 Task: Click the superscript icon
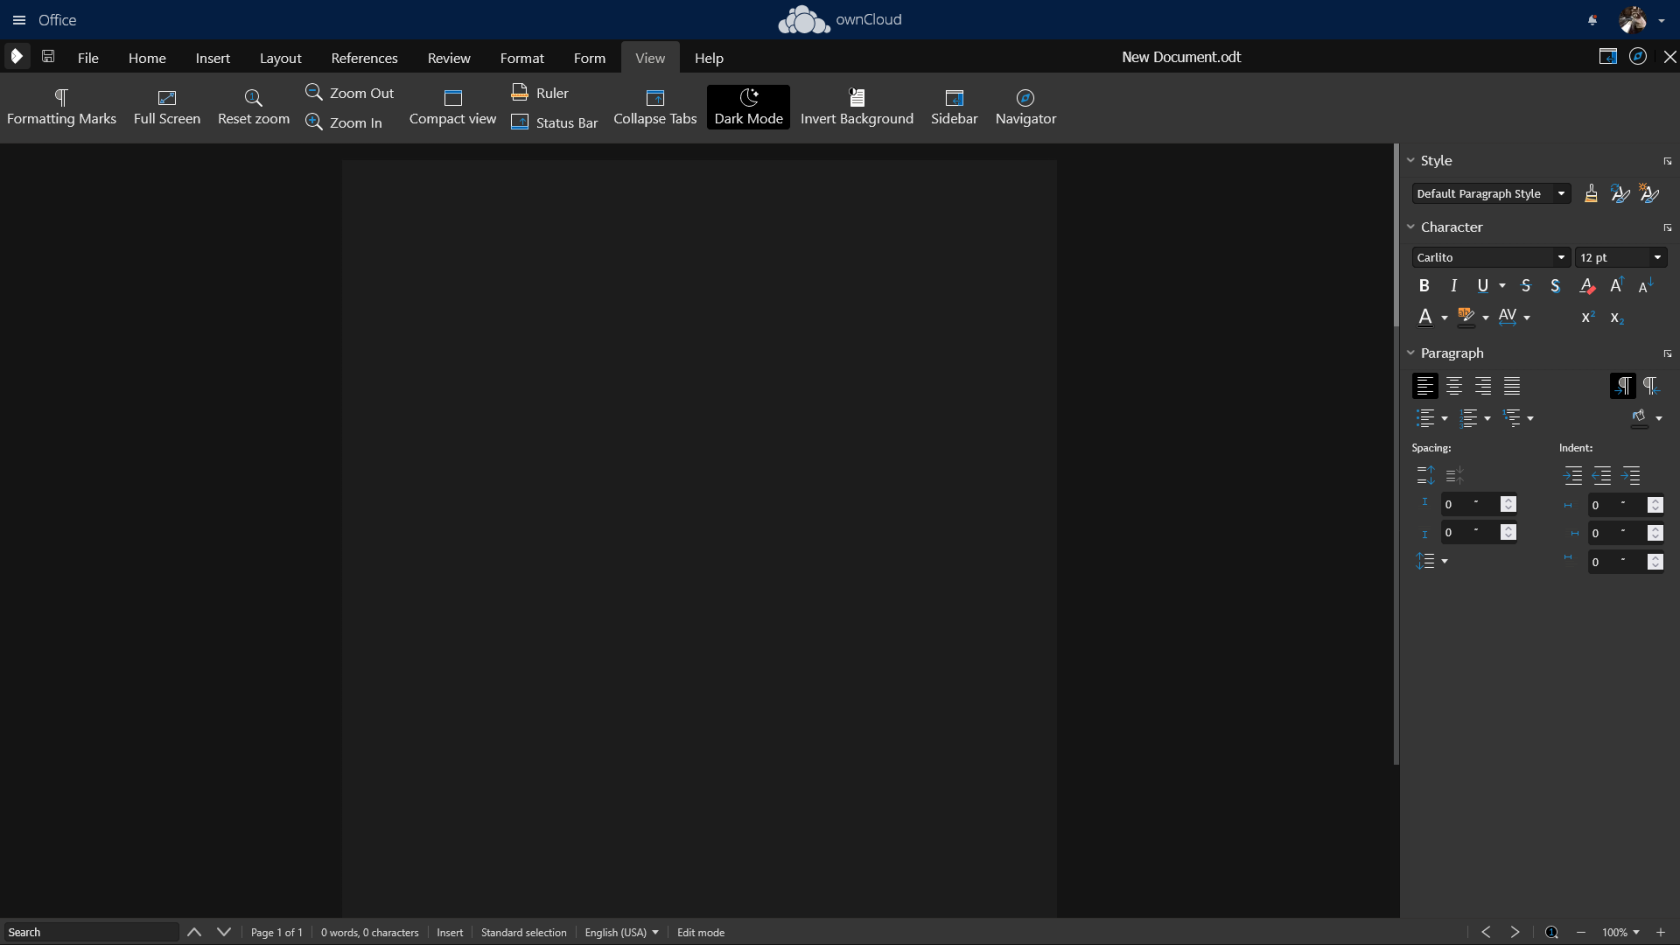(x=1587, y=317)
